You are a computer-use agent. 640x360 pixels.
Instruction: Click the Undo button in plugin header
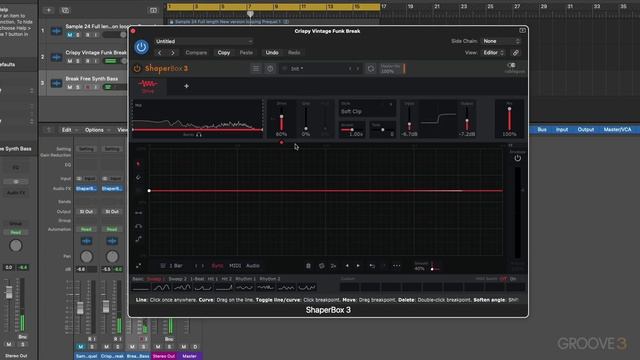click(x=272, y=53)
